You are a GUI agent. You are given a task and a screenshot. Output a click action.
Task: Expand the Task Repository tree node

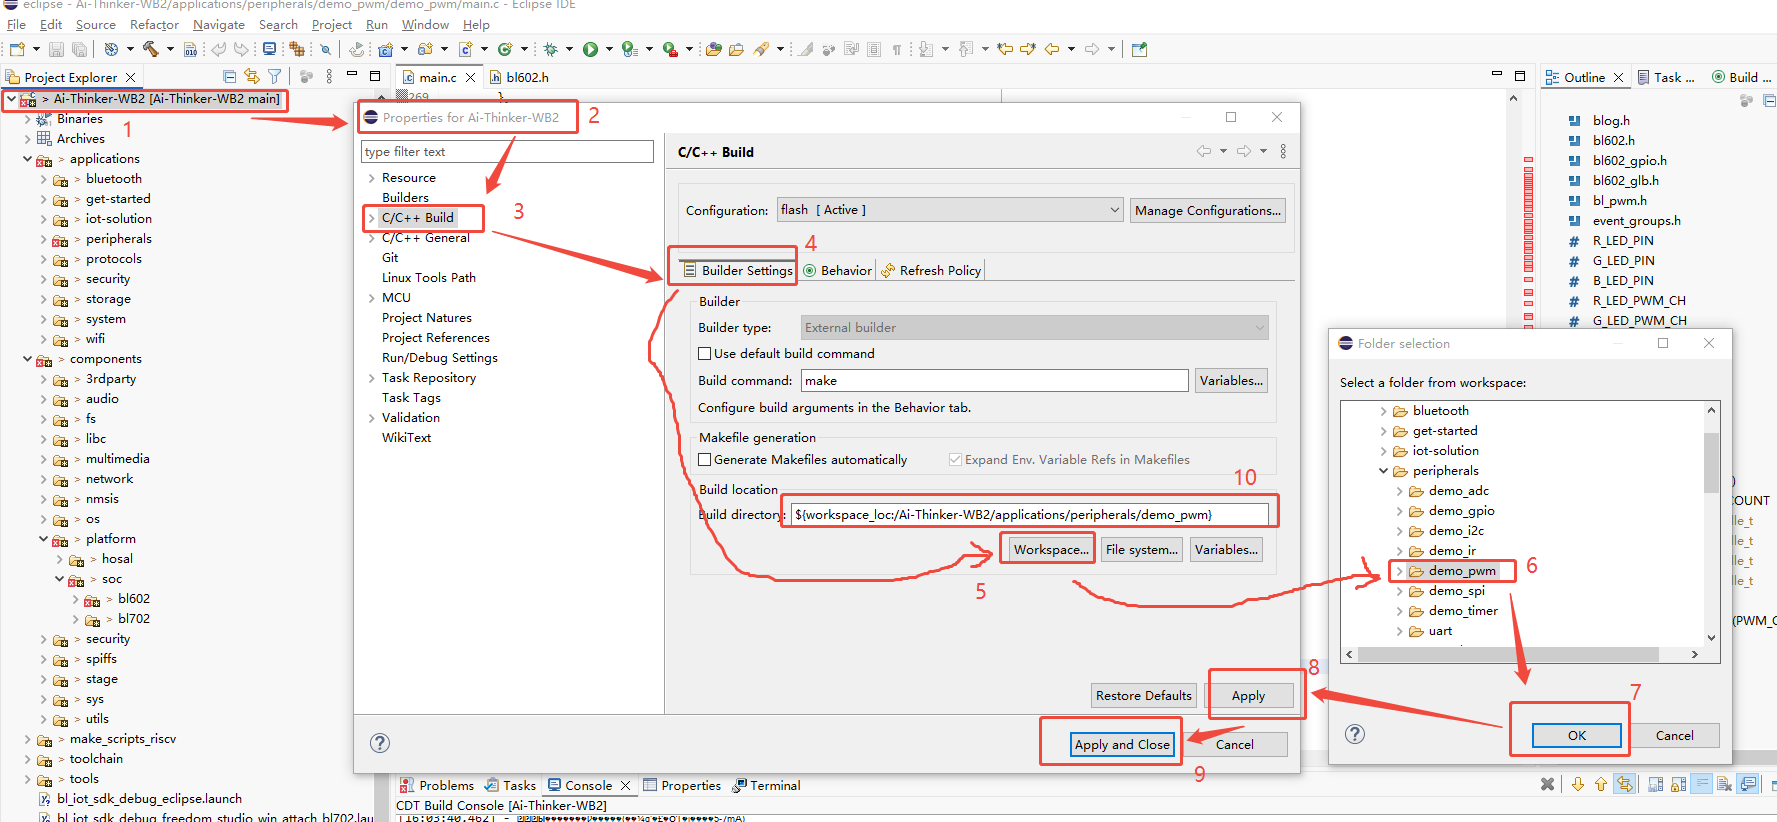371,378
